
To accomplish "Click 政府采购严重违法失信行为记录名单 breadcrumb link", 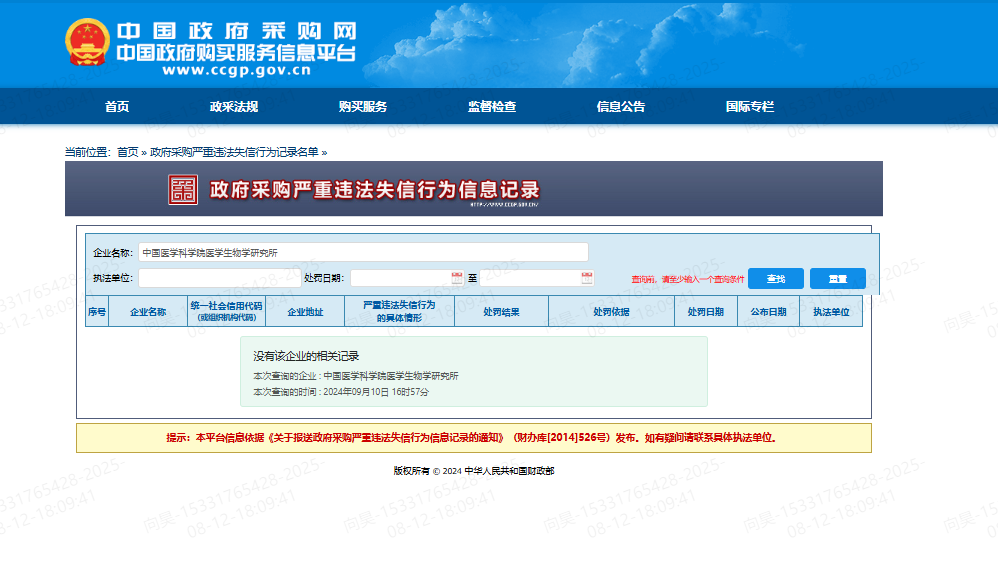I will pos(234,152).
